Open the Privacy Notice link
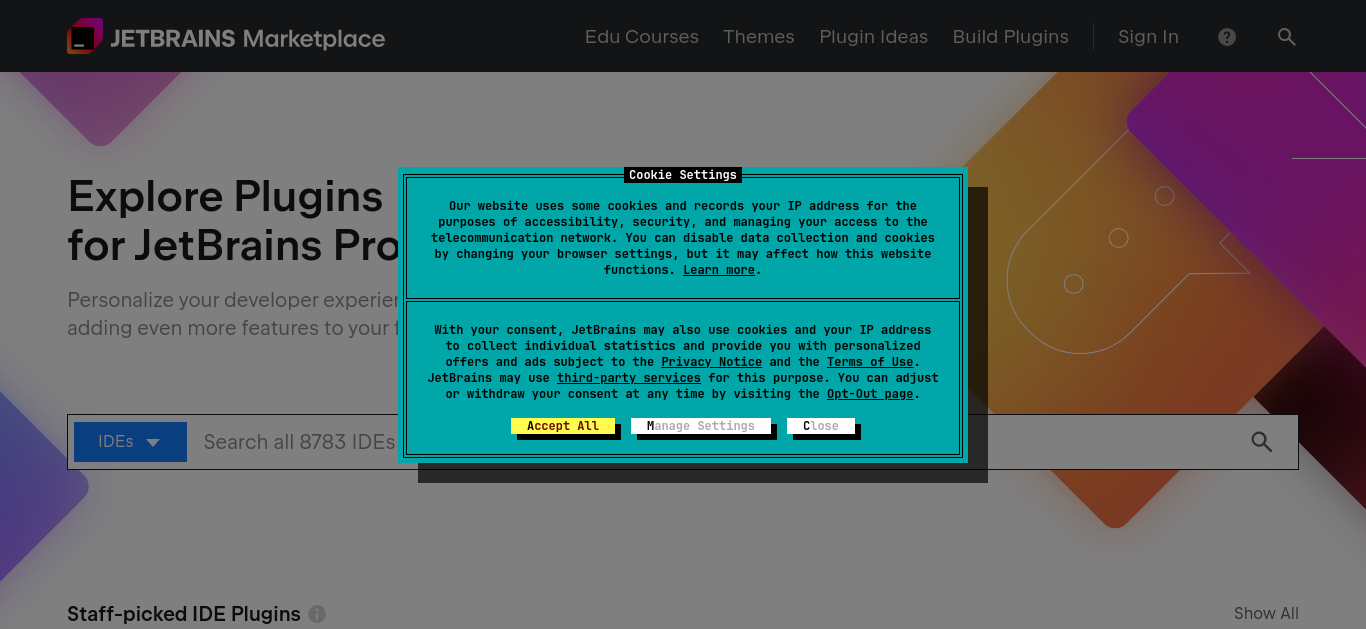 tap(712, 362)
